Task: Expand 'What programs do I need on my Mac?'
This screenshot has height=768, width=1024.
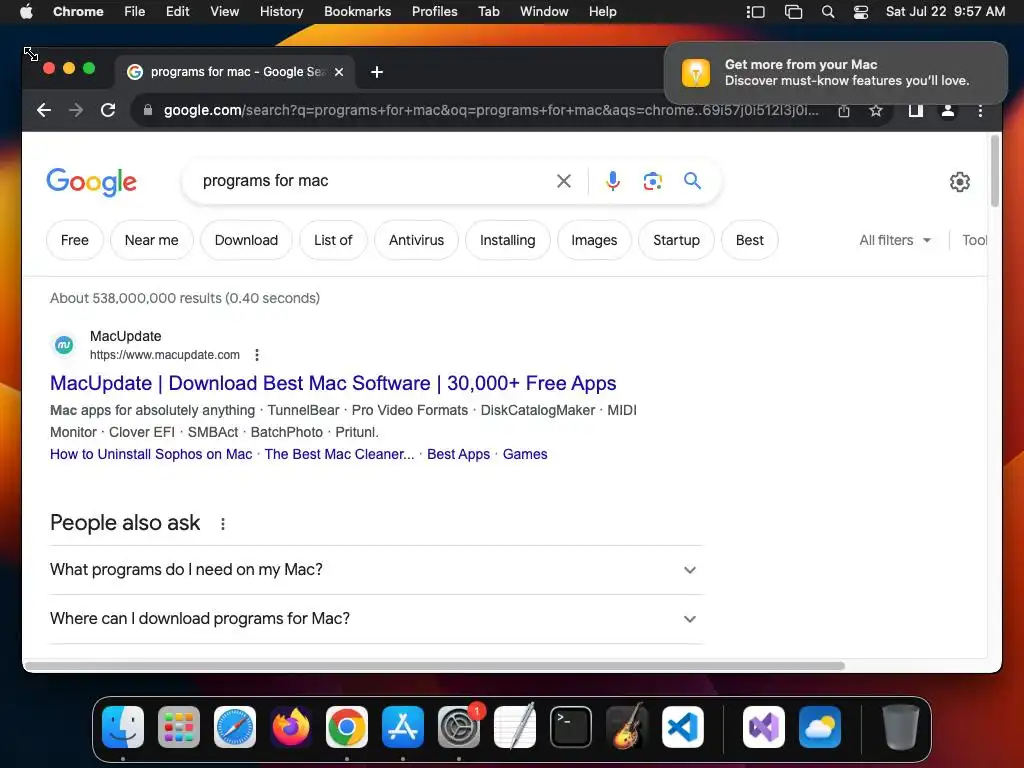Action: pos(376,569)
